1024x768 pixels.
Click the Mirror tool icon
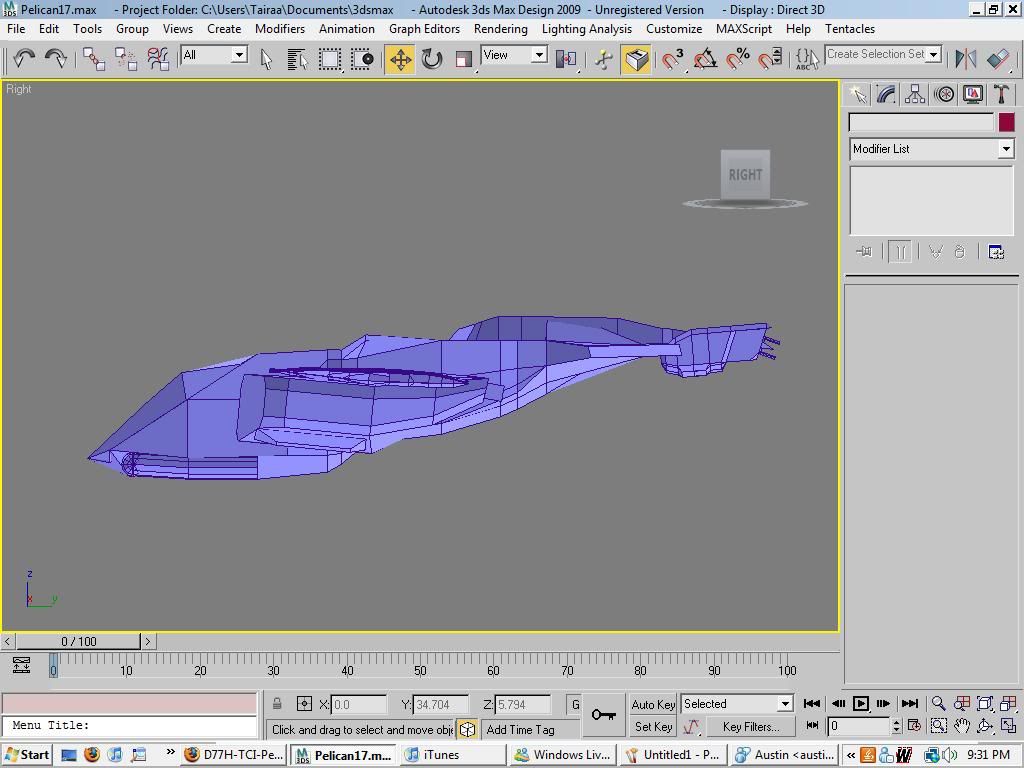(965, 59)
